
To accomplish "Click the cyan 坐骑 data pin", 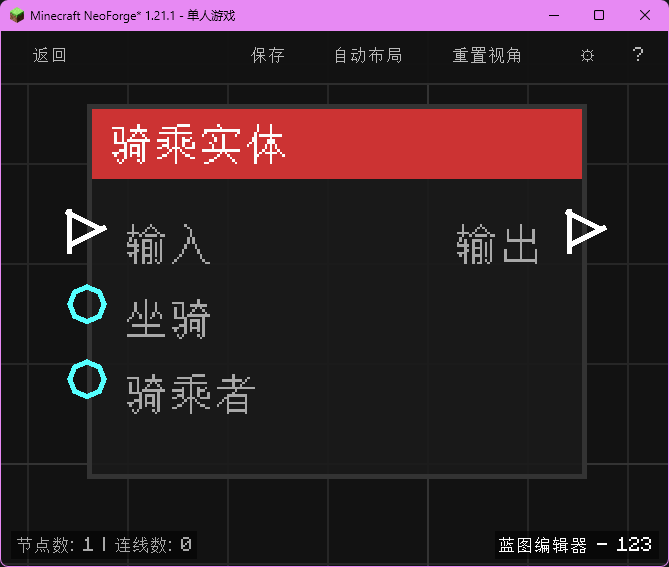I will tap(87, 304).
